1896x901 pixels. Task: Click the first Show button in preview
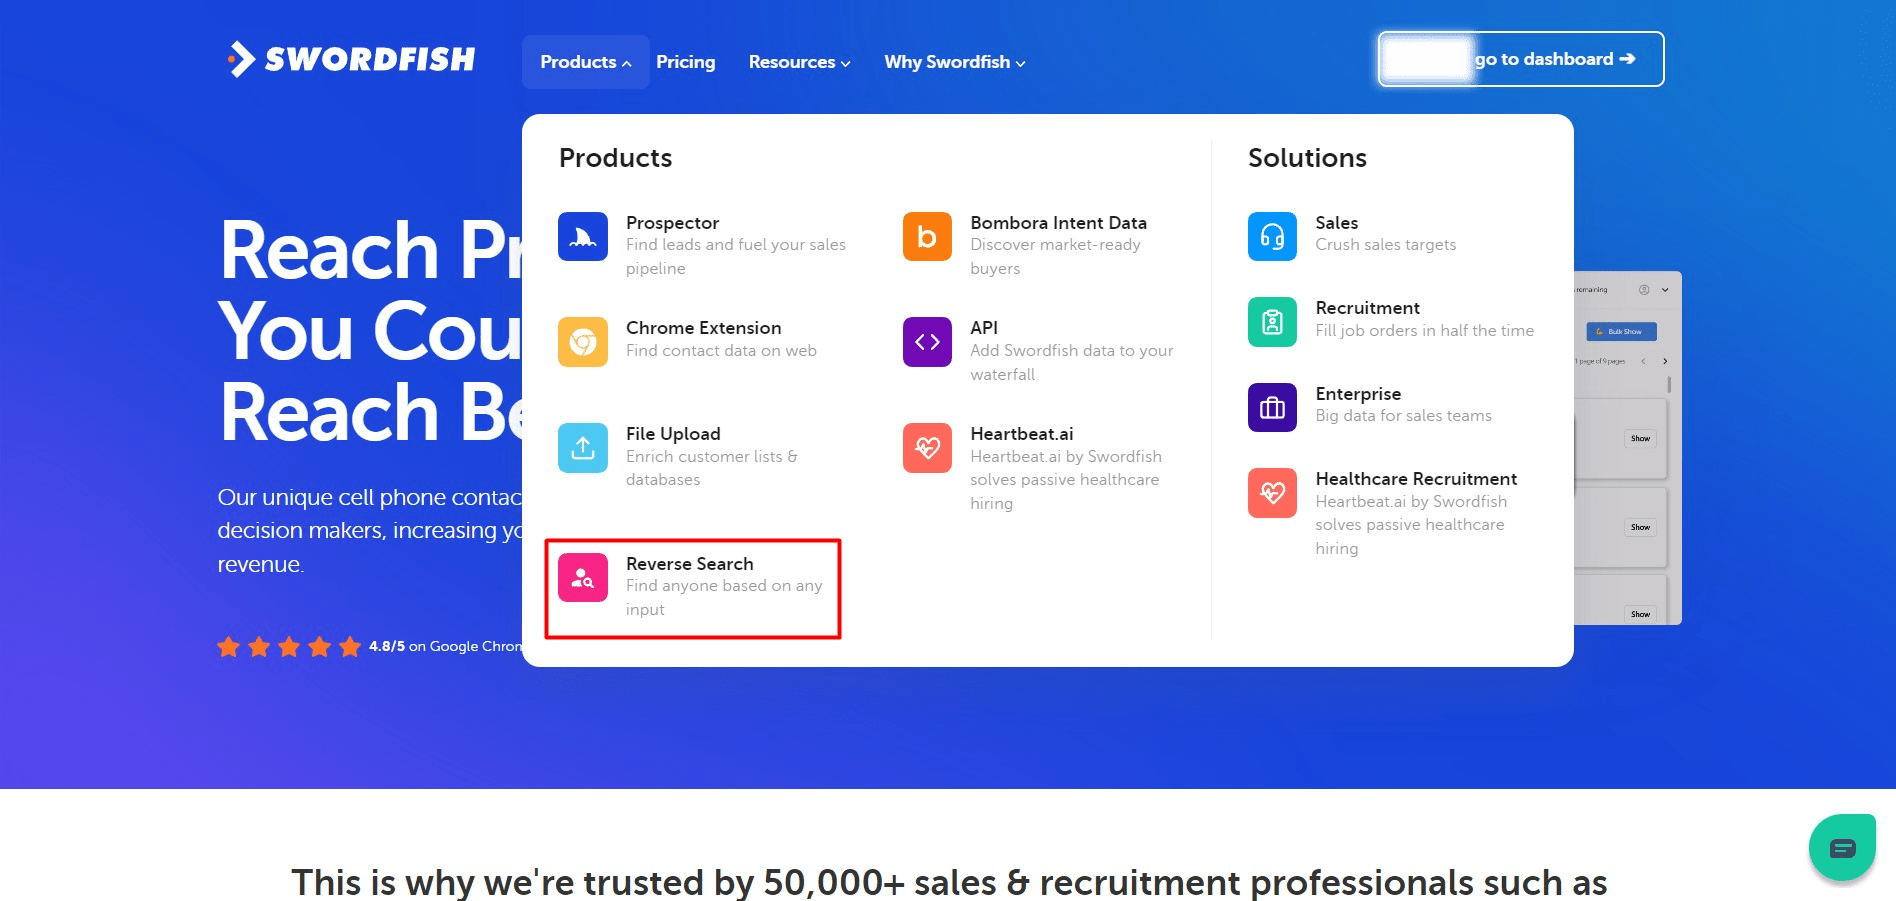click(1640, 438)
